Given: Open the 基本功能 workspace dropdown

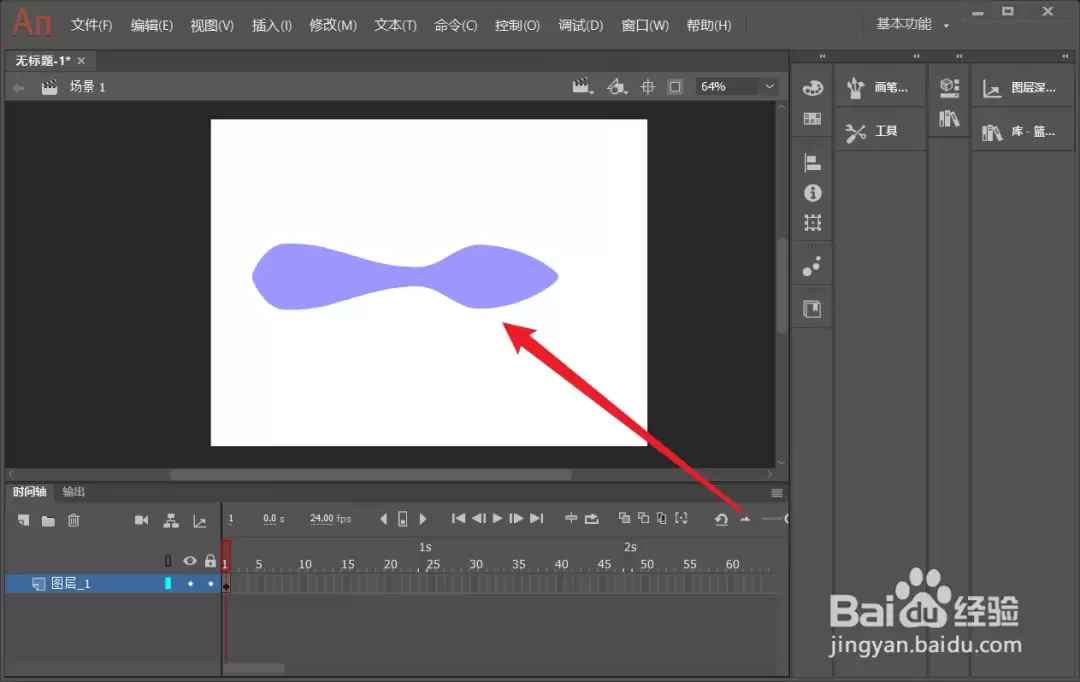Looking at the screenshot, I should pyautogui.click(x=912, y=25).
